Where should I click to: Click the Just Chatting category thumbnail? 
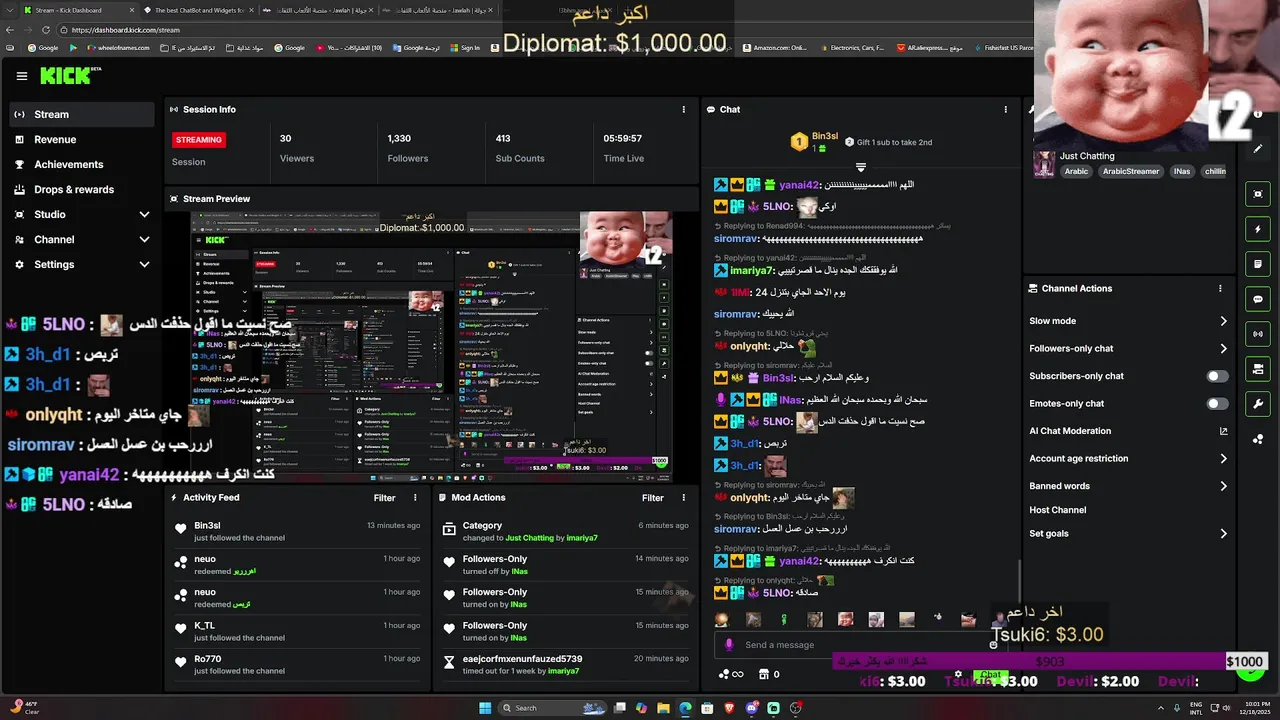(1044, 164)
